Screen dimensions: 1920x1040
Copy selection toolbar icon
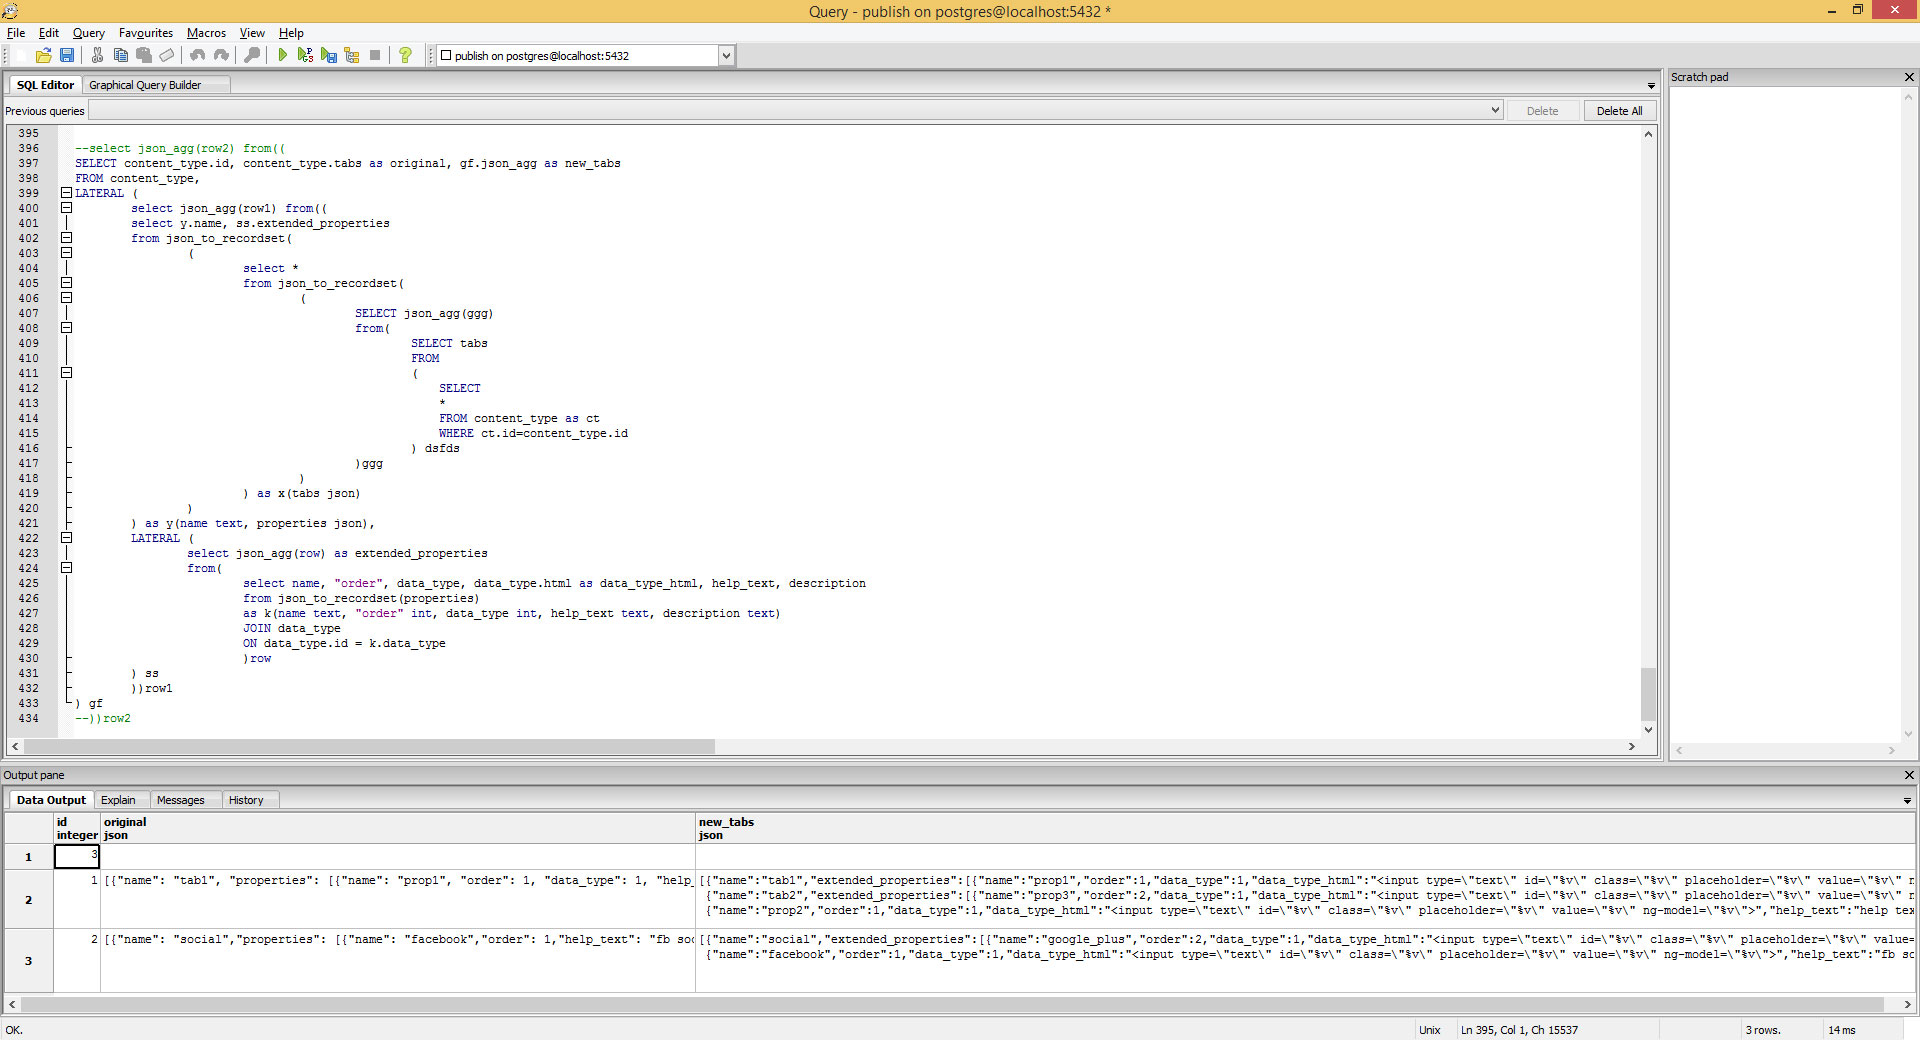coord(121,55)
